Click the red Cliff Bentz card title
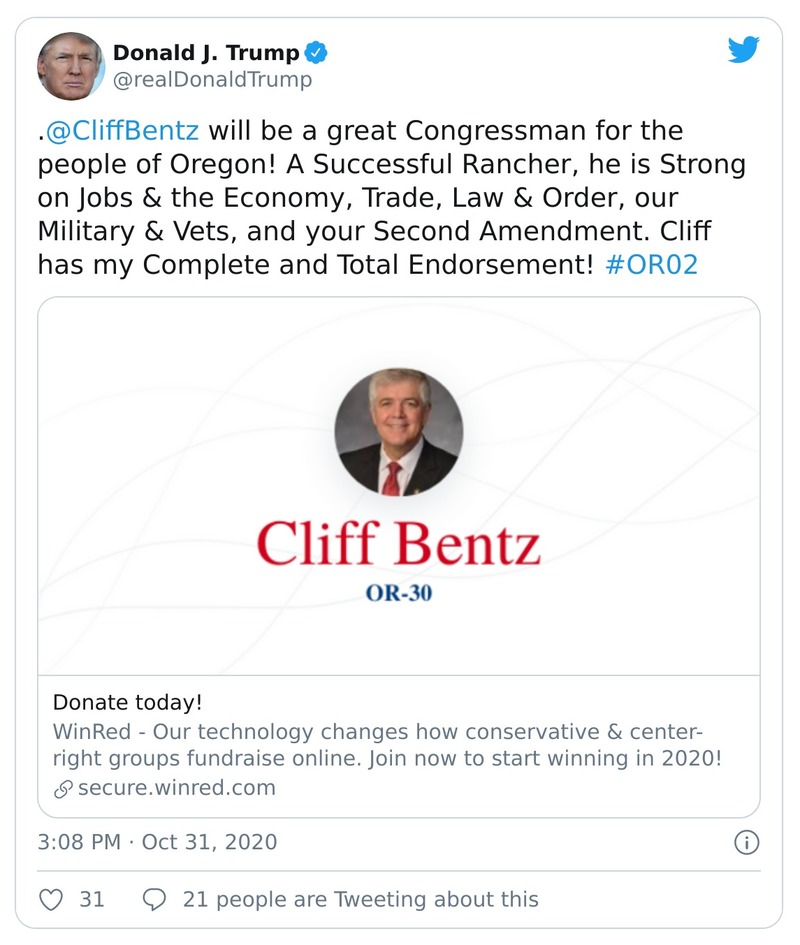Image resolution: width=800 pixels, height=945 pixels. pyautogui.click(x=398, y=544)
